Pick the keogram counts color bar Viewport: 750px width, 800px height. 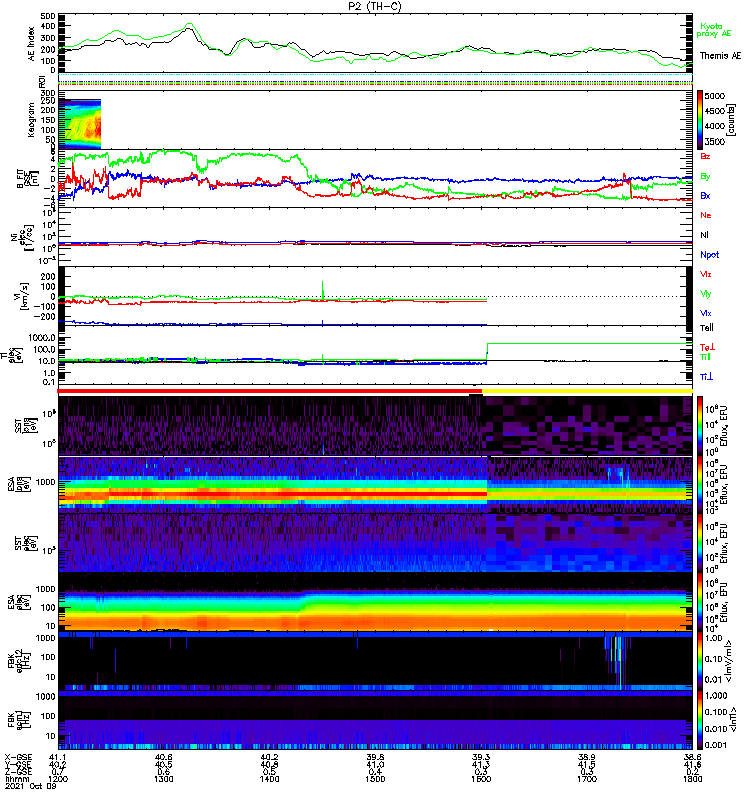[x=700, y=120]
